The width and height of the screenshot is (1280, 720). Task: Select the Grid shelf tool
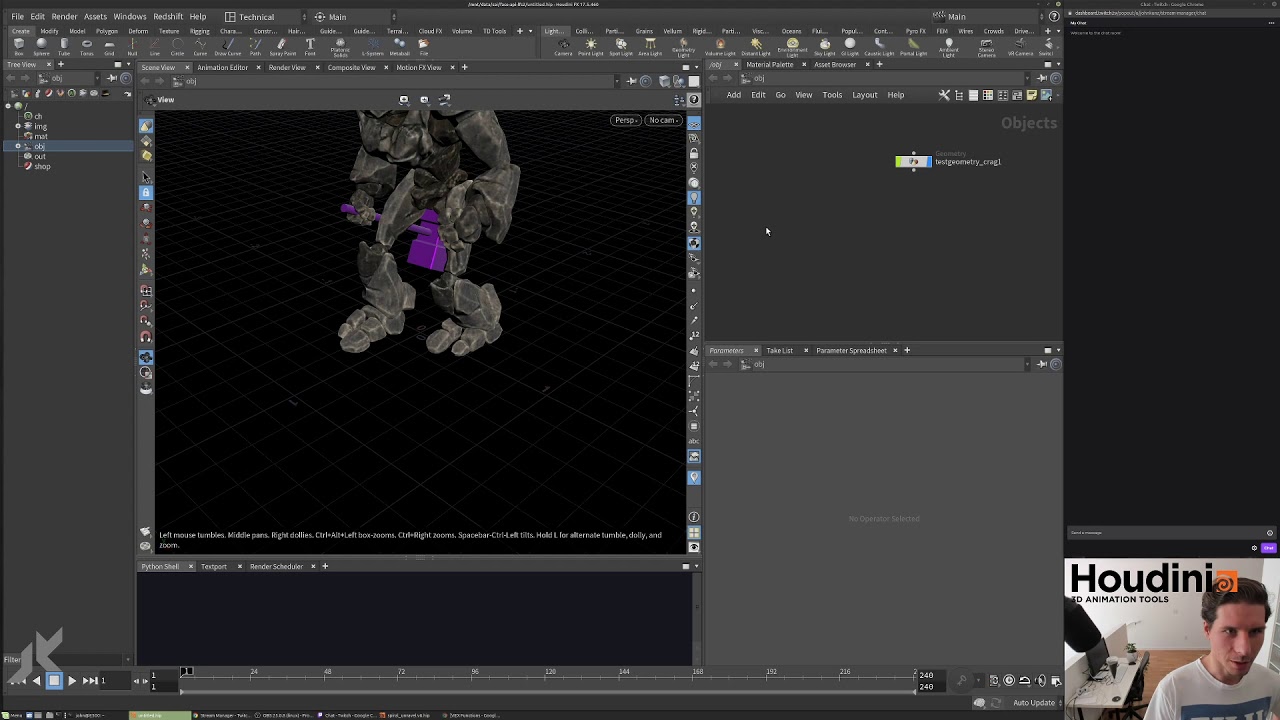point(109,46)
